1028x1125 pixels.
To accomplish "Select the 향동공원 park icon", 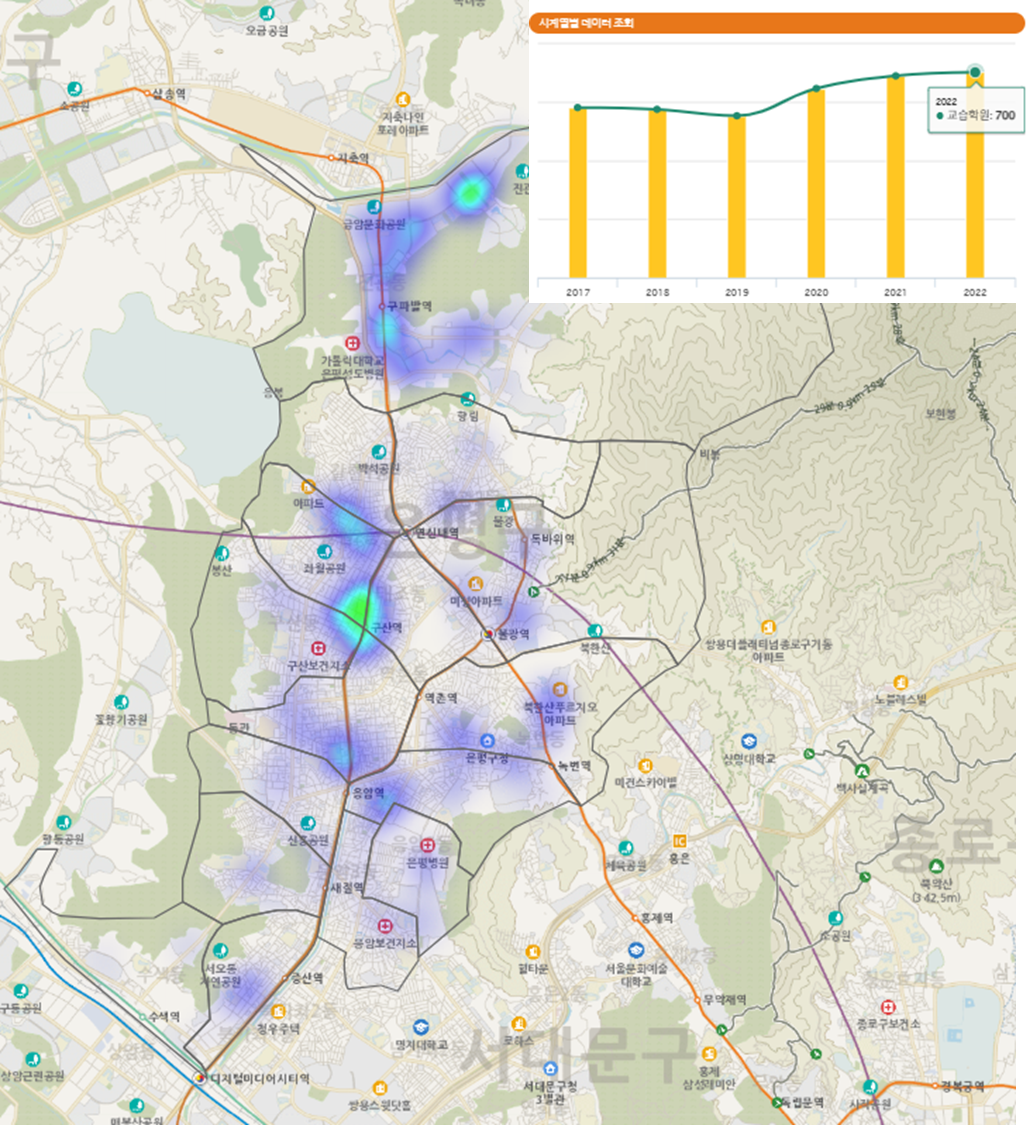I will tap(64, 822).
